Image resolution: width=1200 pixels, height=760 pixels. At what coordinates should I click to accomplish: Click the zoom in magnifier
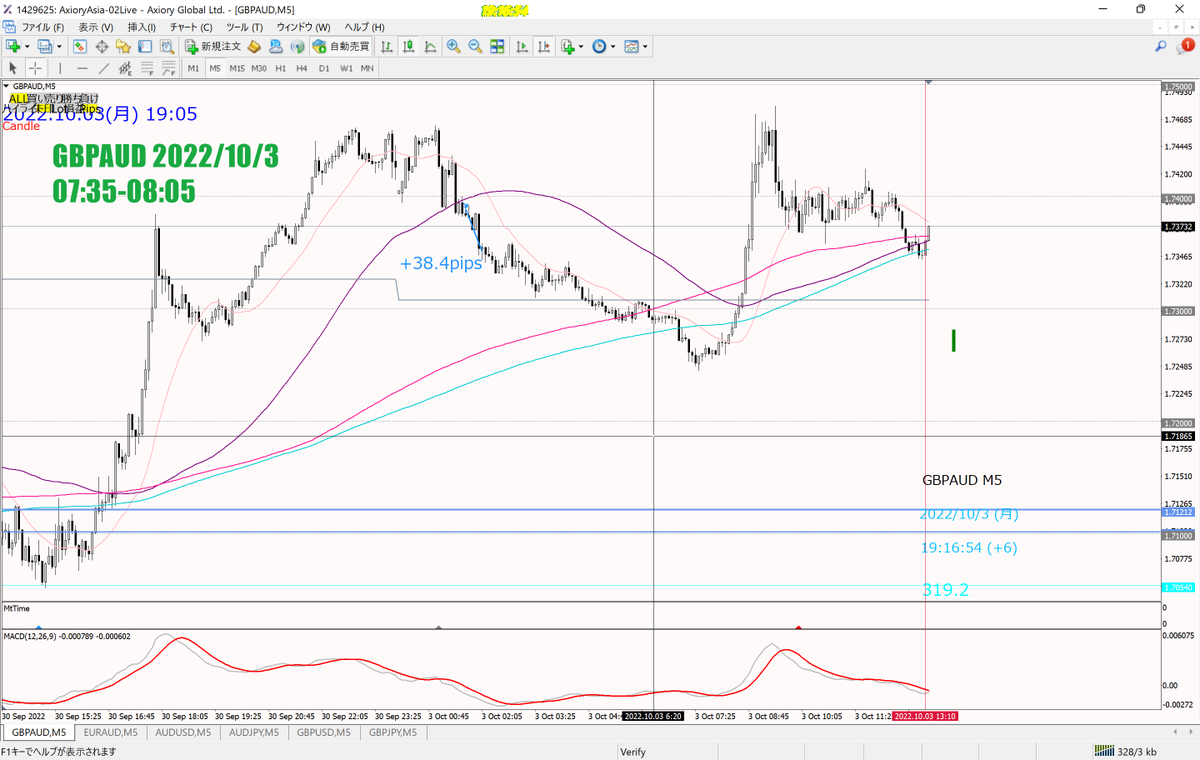coord(453,46)
